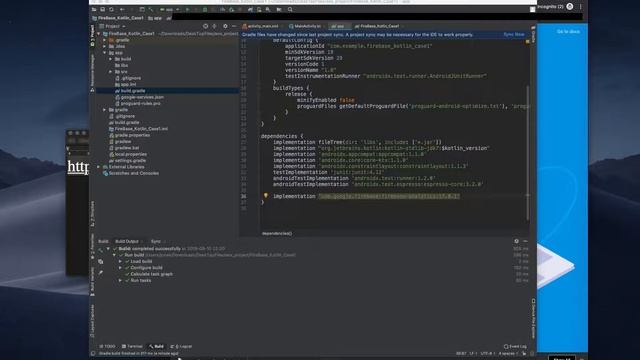Click the Open folder toolbar icon

tap(94, 9)
